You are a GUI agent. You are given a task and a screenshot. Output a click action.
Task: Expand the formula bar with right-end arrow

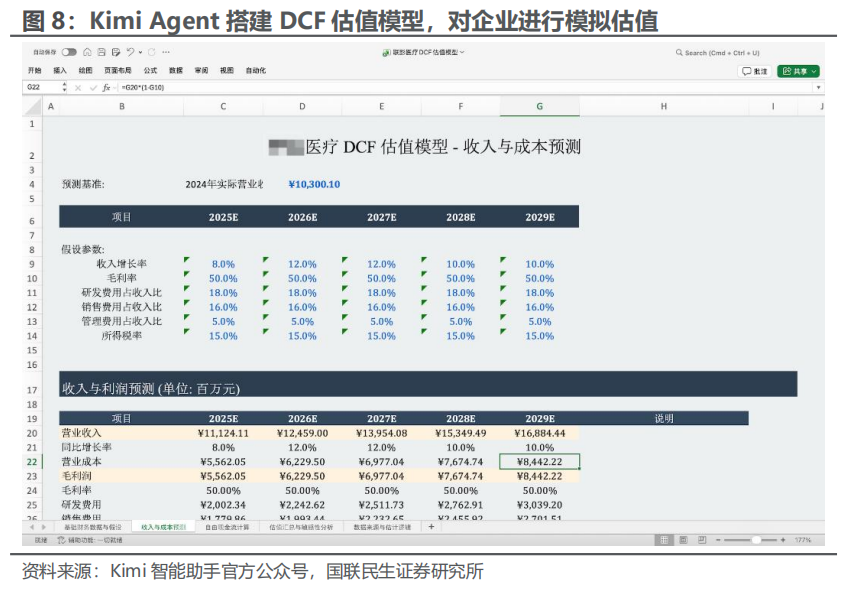click(x=819, y=87)
